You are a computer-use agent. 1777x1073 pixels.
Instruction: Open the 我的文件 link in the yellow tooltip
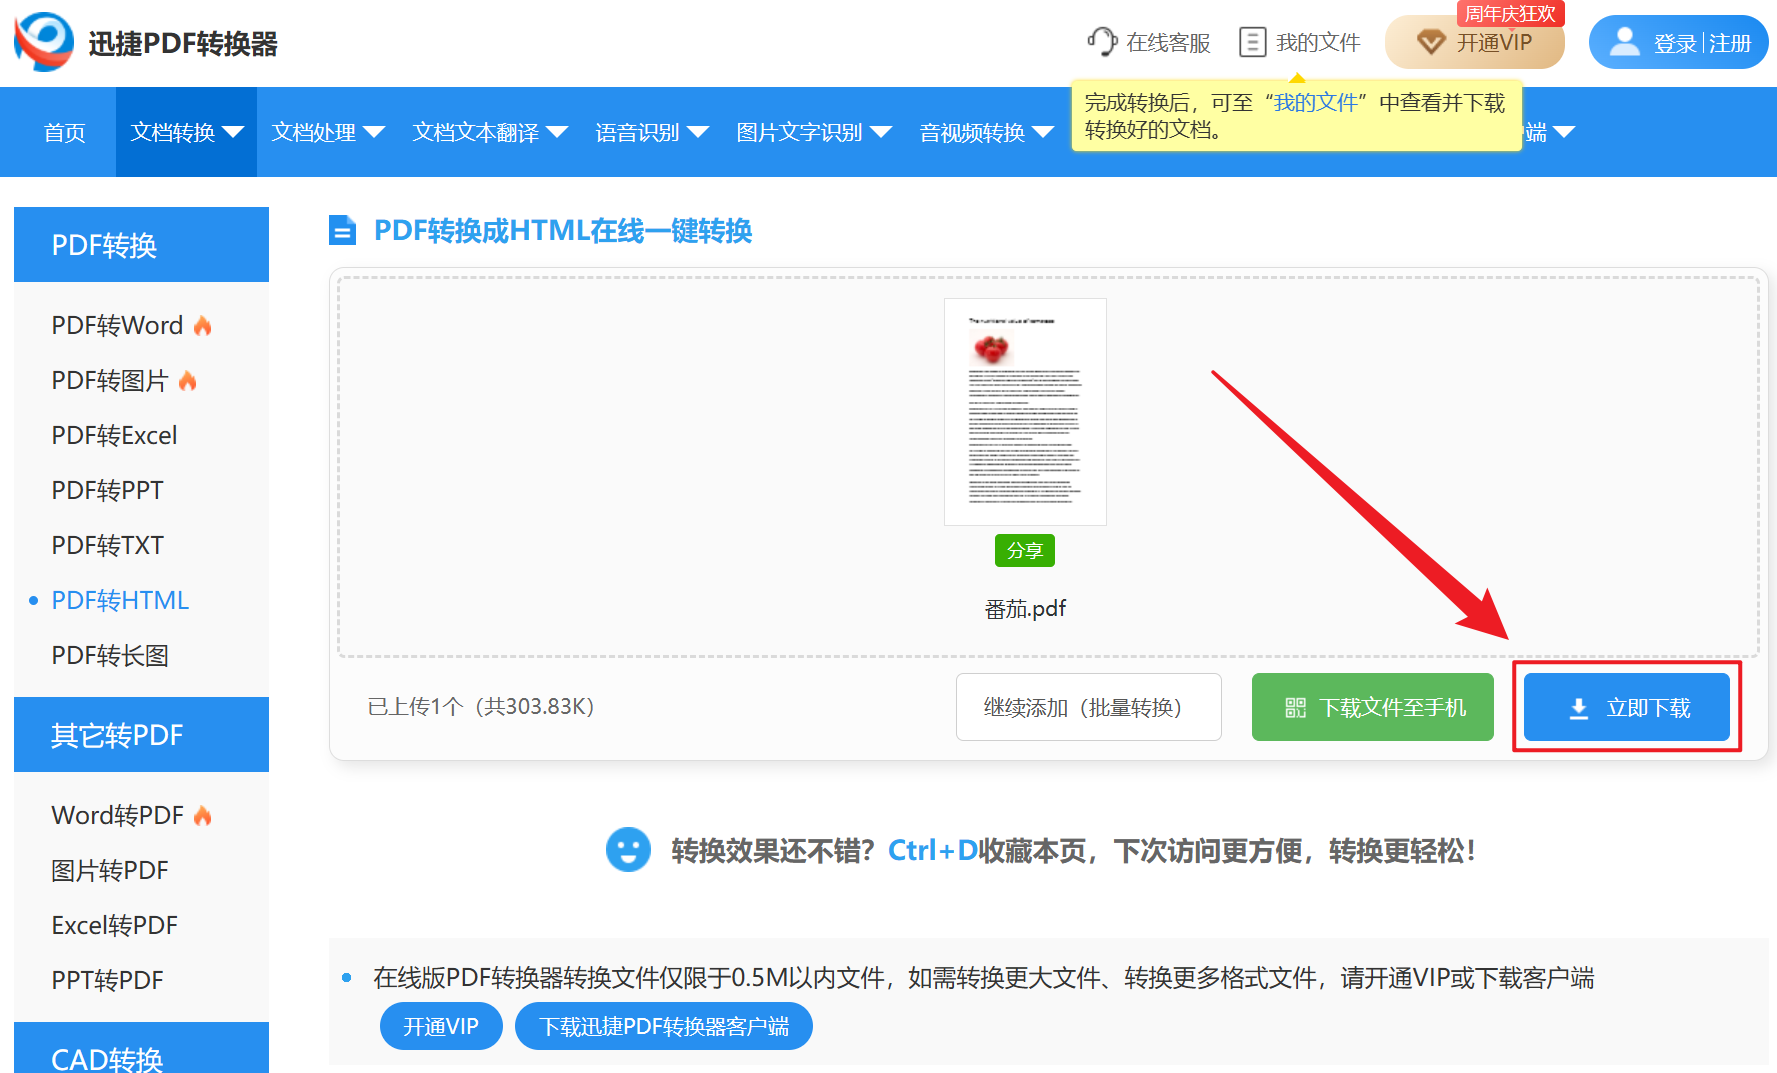[1316, 101]
